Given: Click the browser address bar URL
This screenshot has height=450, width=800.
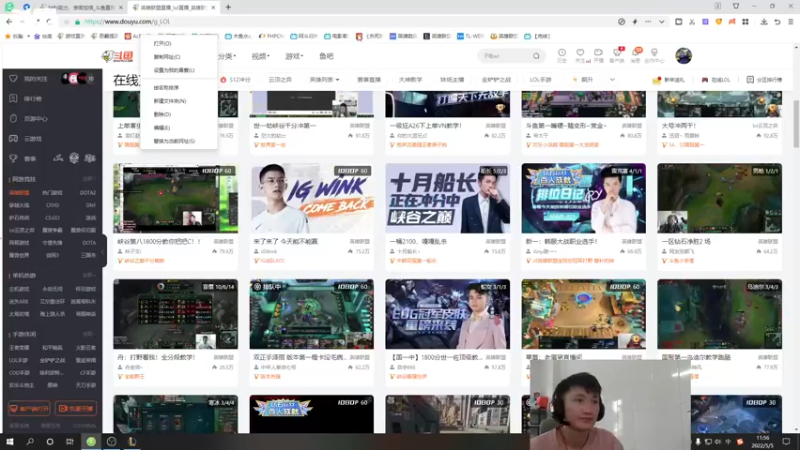Looking at the screenshot, I should (127, 22).
